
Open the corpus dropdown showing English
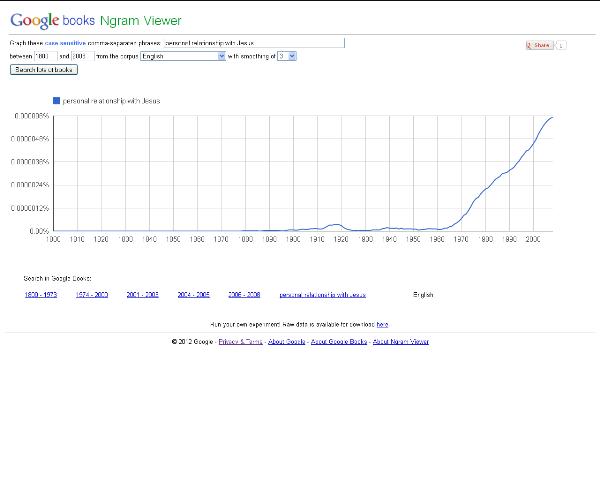[183, 57]
